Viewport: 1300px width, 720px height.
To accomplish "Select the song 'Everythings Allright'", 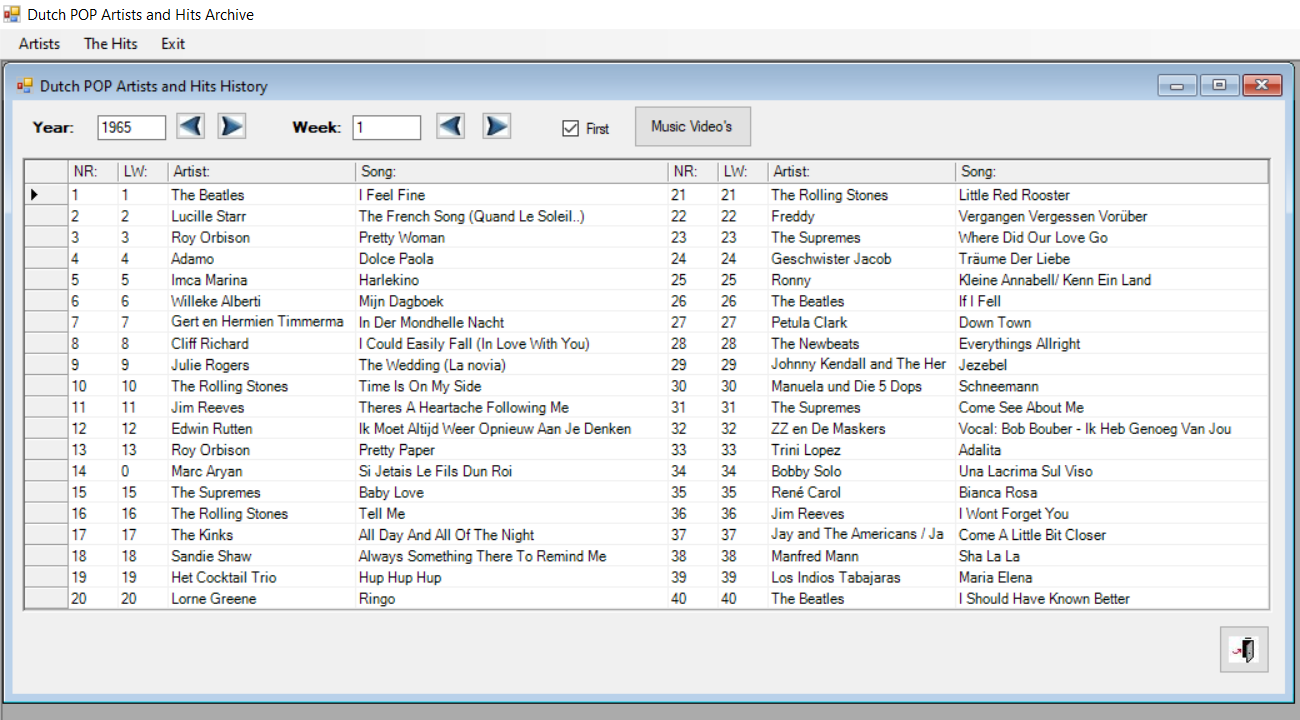I will click(1111, 344).
